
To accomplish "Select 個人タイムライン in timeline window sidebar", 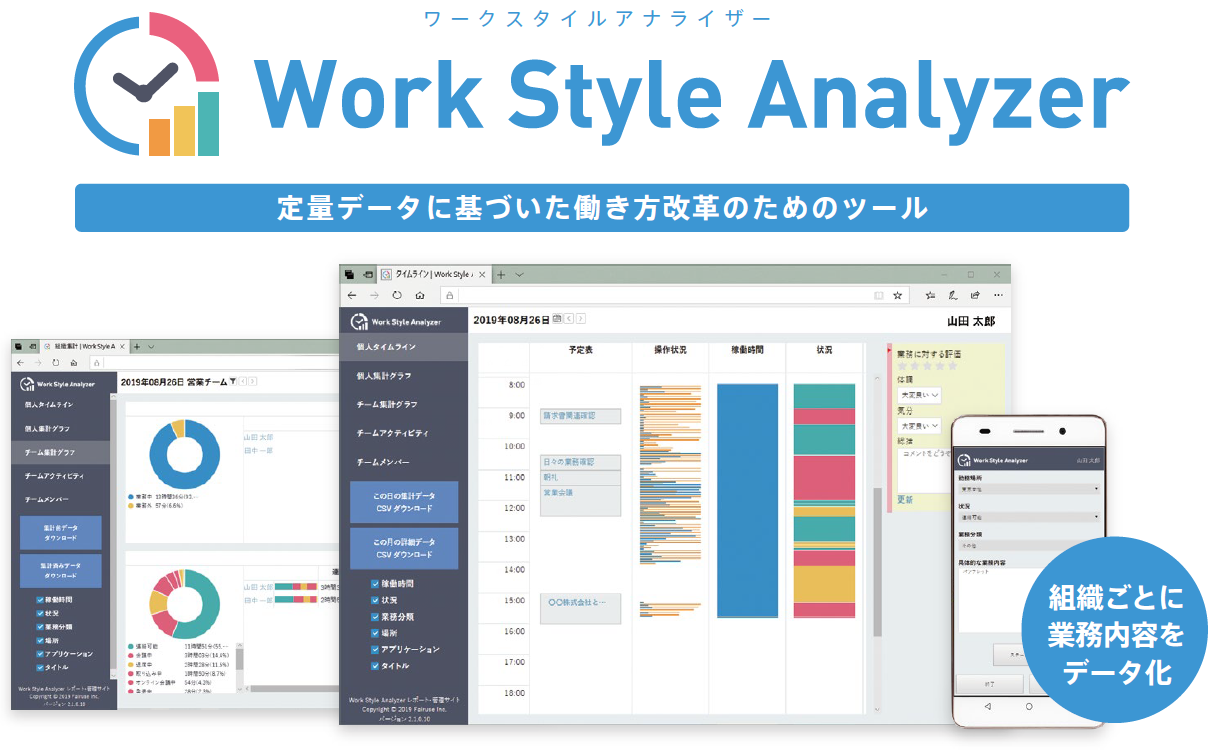I will pyautogui.click(x=404, y=347).
